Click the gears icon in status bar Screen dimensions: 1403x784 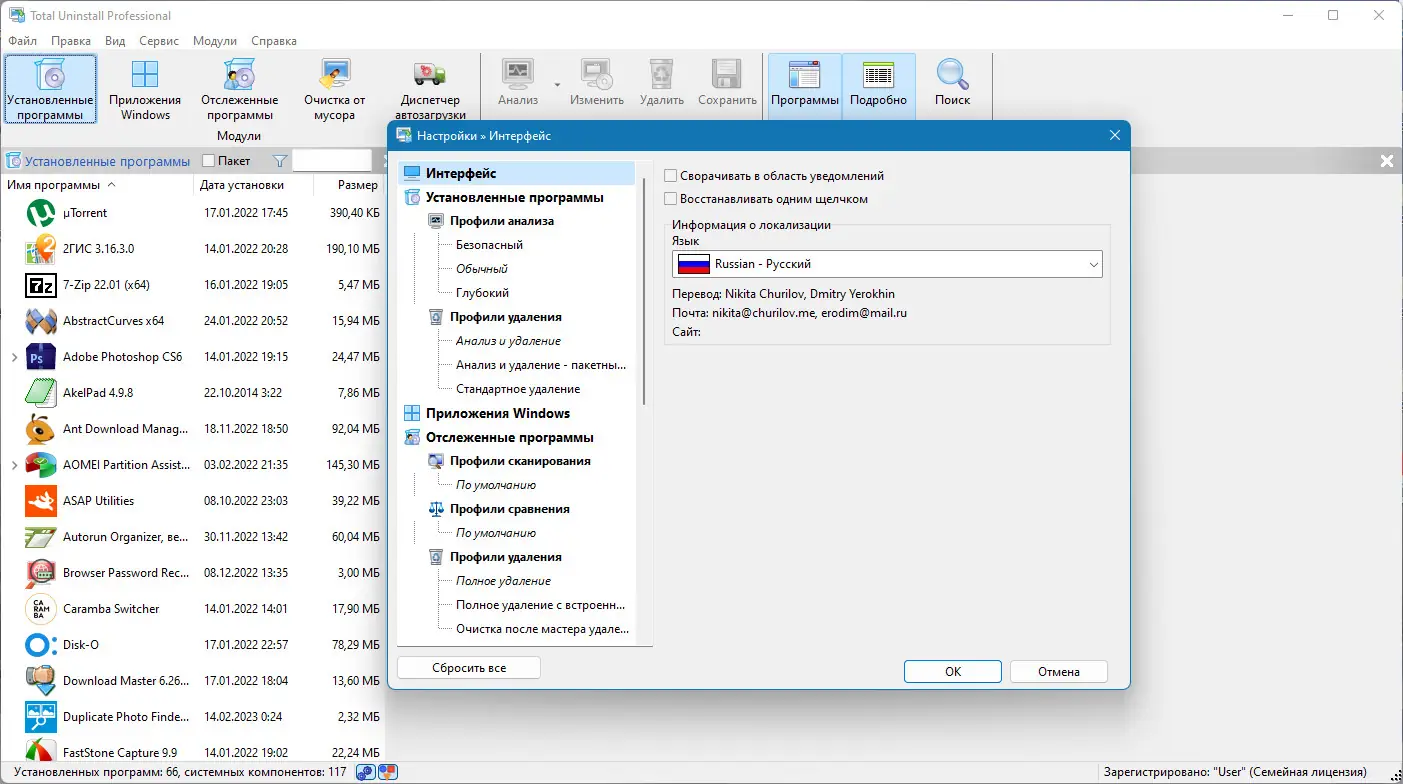(368, 772)
